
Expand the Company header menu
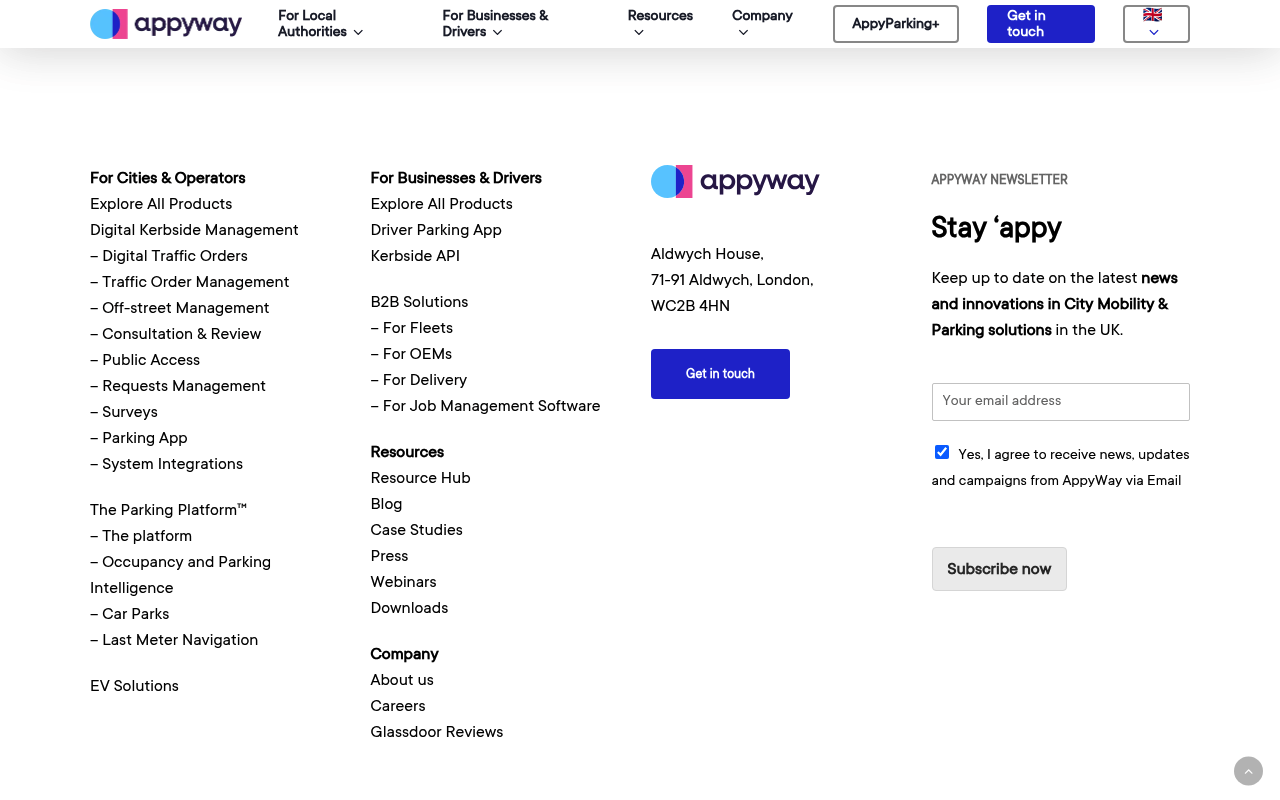pos(762,24)
